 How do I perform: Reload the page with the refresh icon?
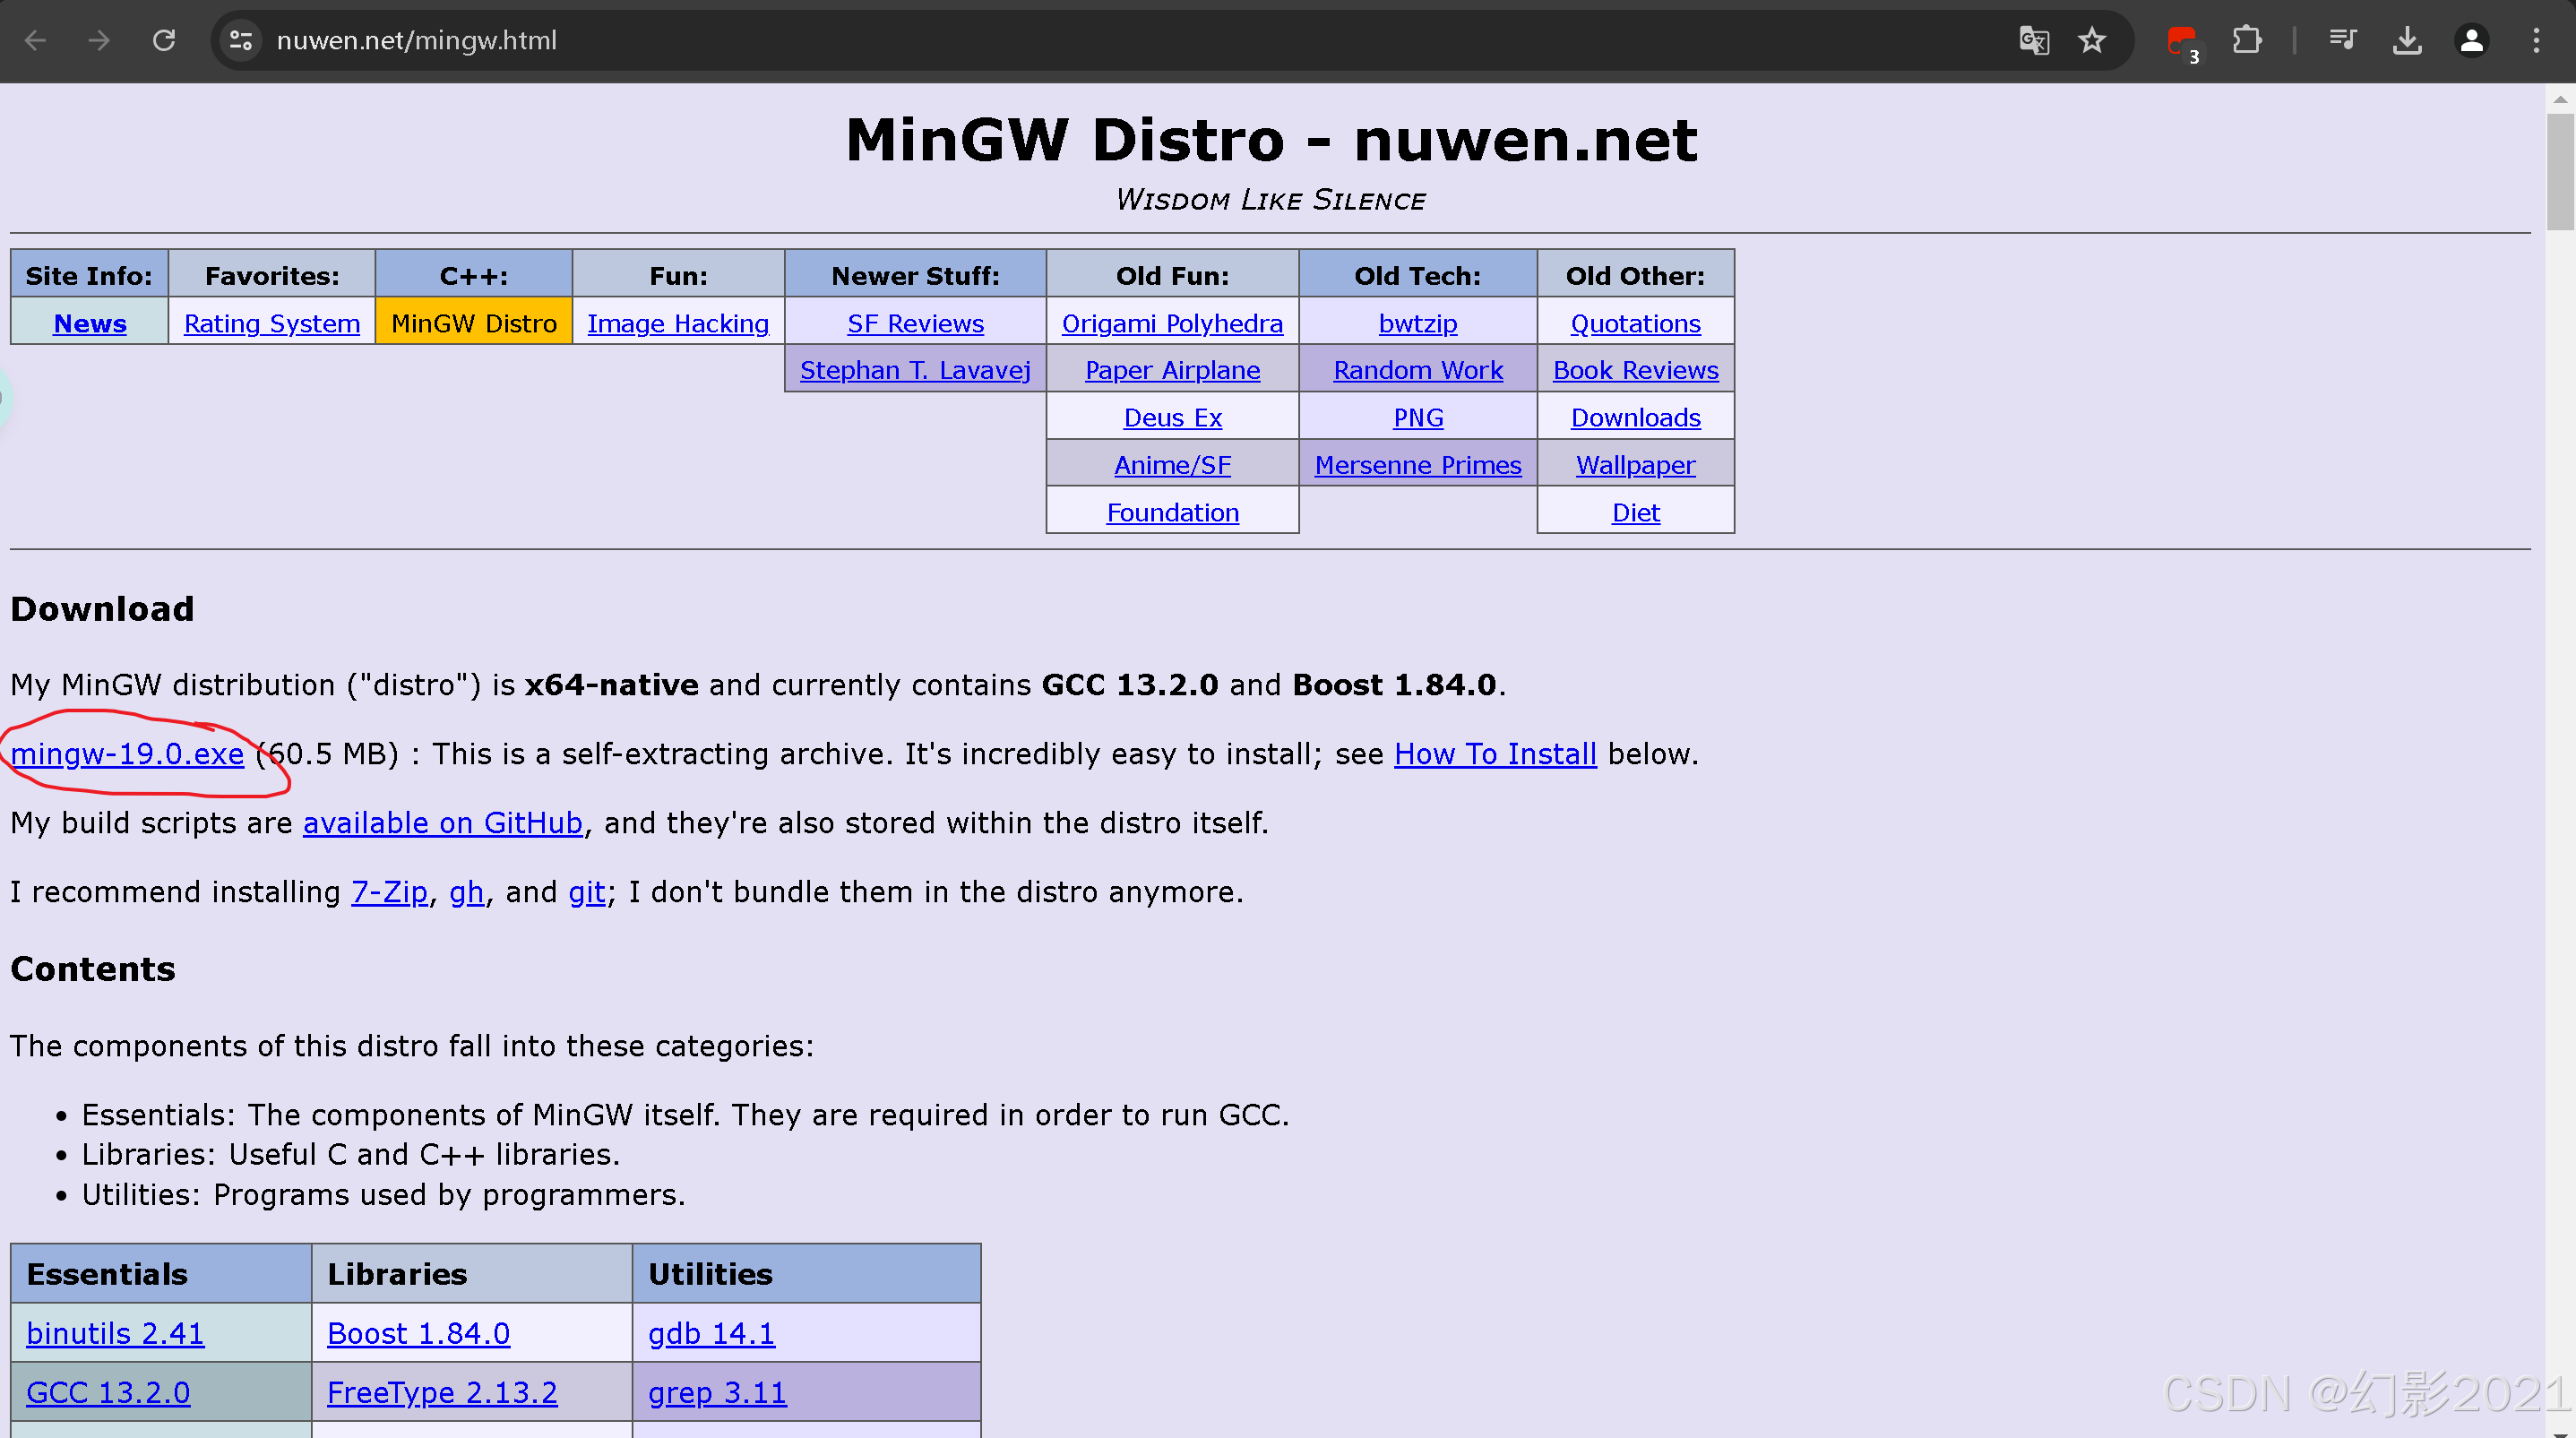coord(164,41)
